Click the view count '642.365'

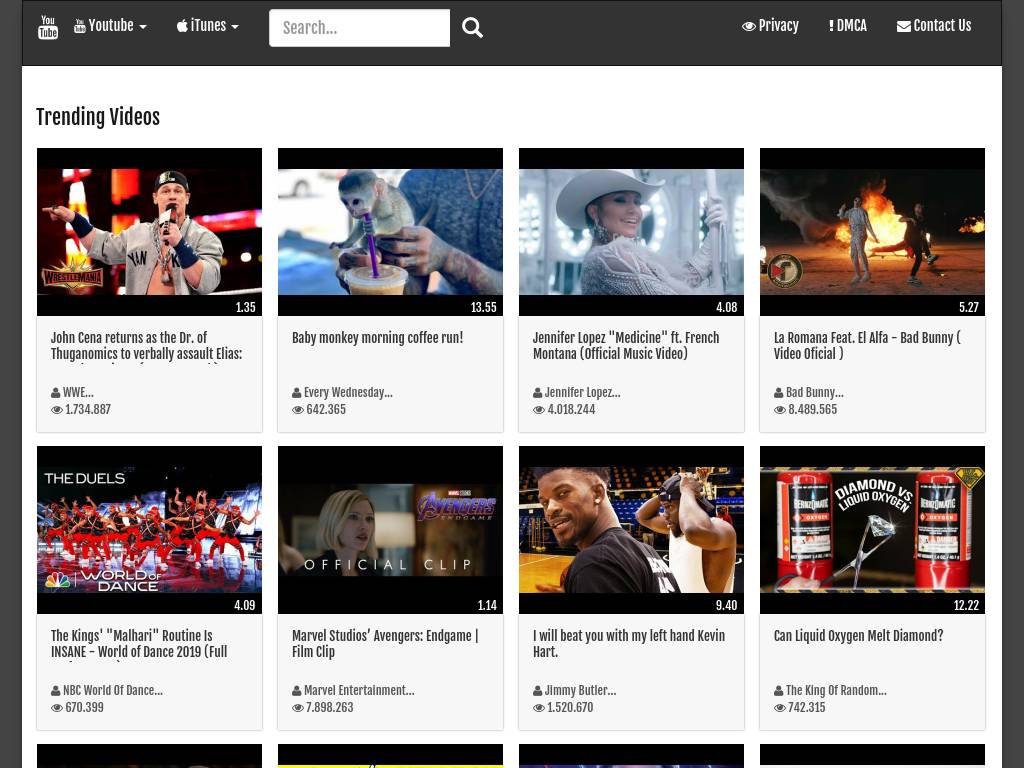(326, 409)
